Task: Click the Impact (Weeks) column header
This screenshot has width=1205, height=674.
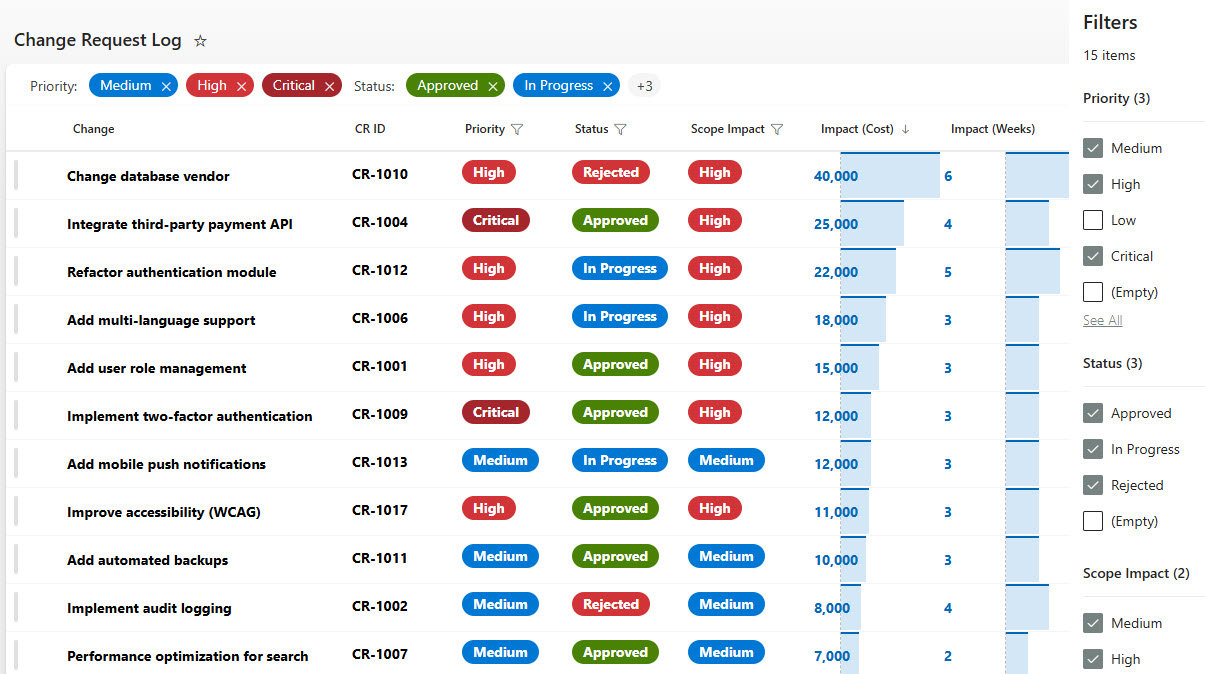Action: 992,129
